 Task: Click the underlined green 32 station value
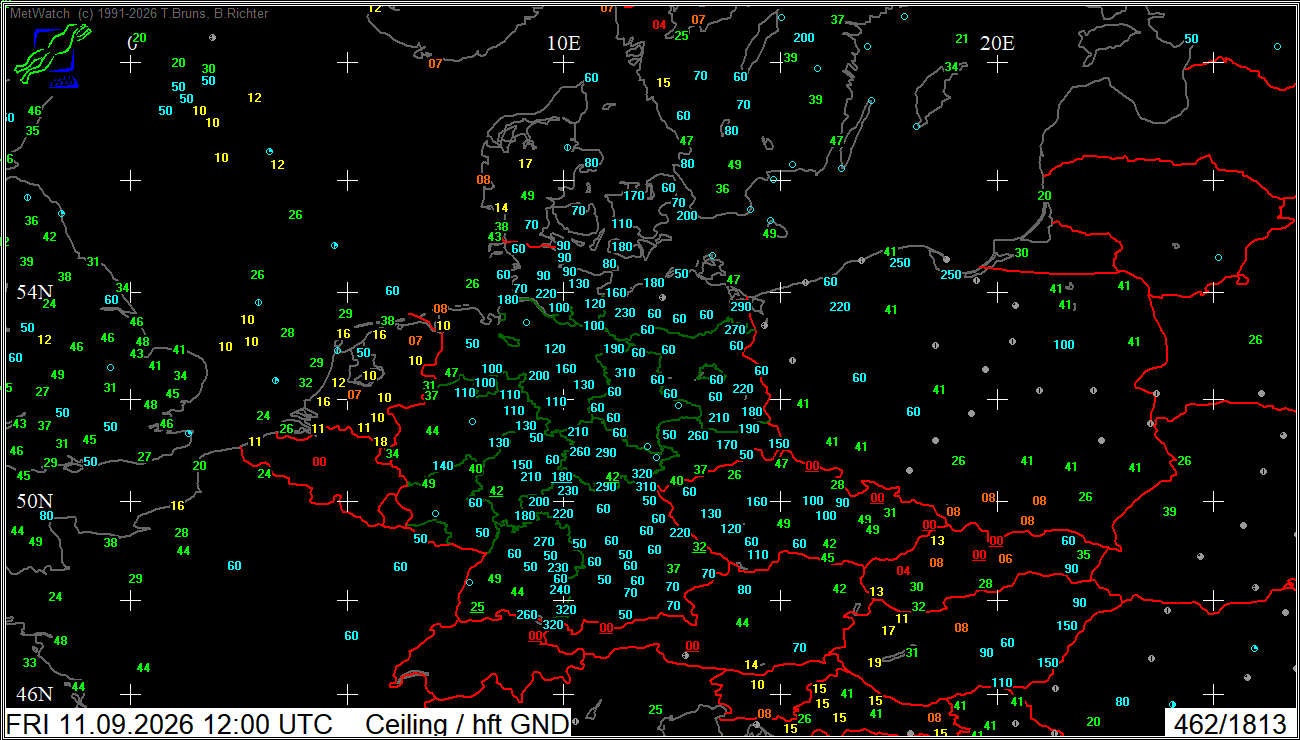point(699,547)
